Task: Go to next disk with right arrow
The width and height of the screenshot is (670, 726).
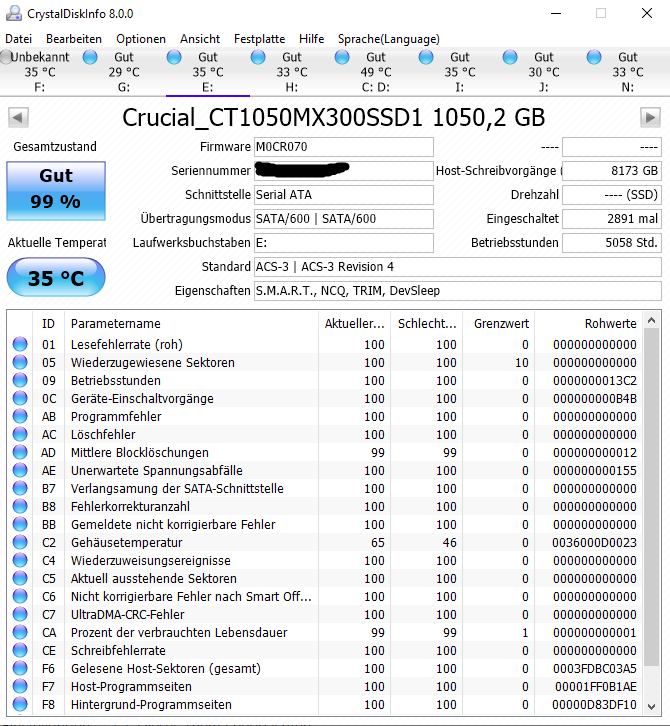Action: 650,118
